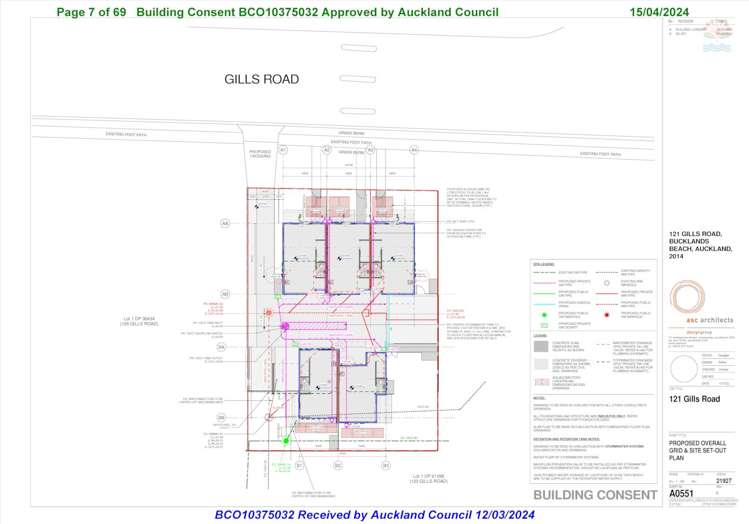Select the address '121 GILLS ROAD, BUCKLANDS BEACH' block

pos(700,245)
